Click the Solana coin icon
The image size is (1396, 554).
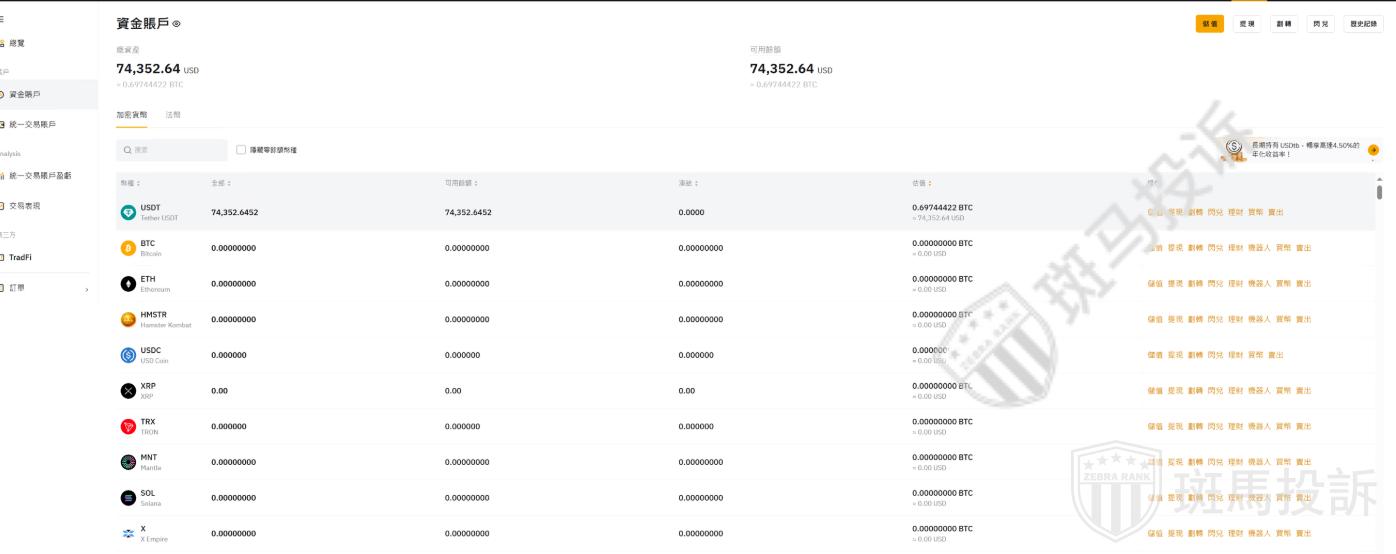[128, 498]
